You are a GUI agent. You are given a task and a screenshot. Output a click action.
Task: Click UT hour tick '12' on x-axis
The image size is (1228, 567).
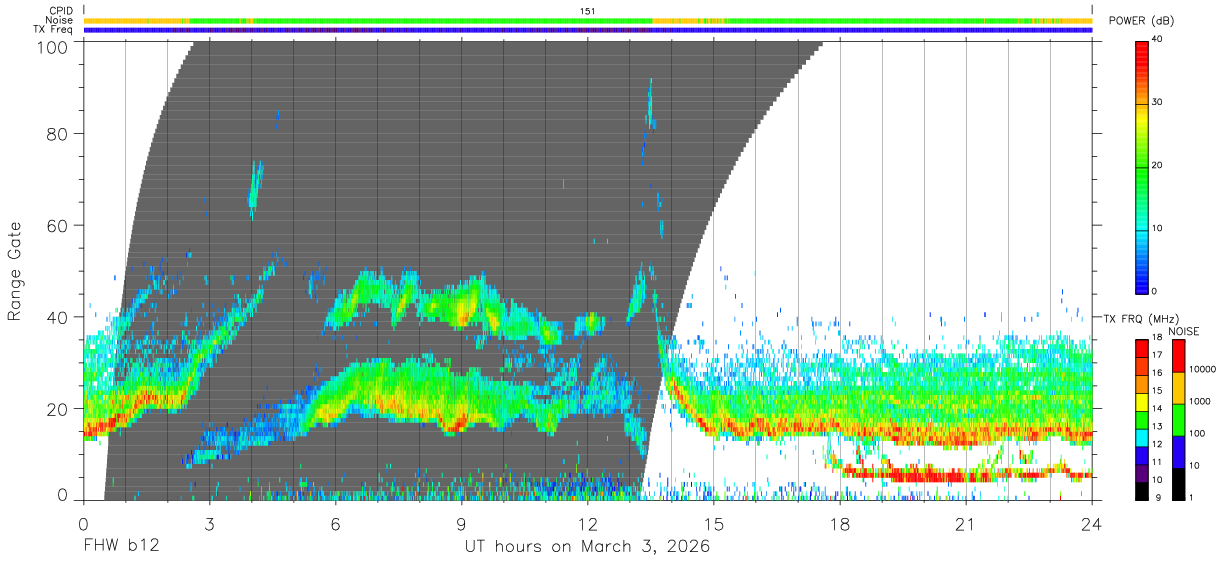(588, 523)
